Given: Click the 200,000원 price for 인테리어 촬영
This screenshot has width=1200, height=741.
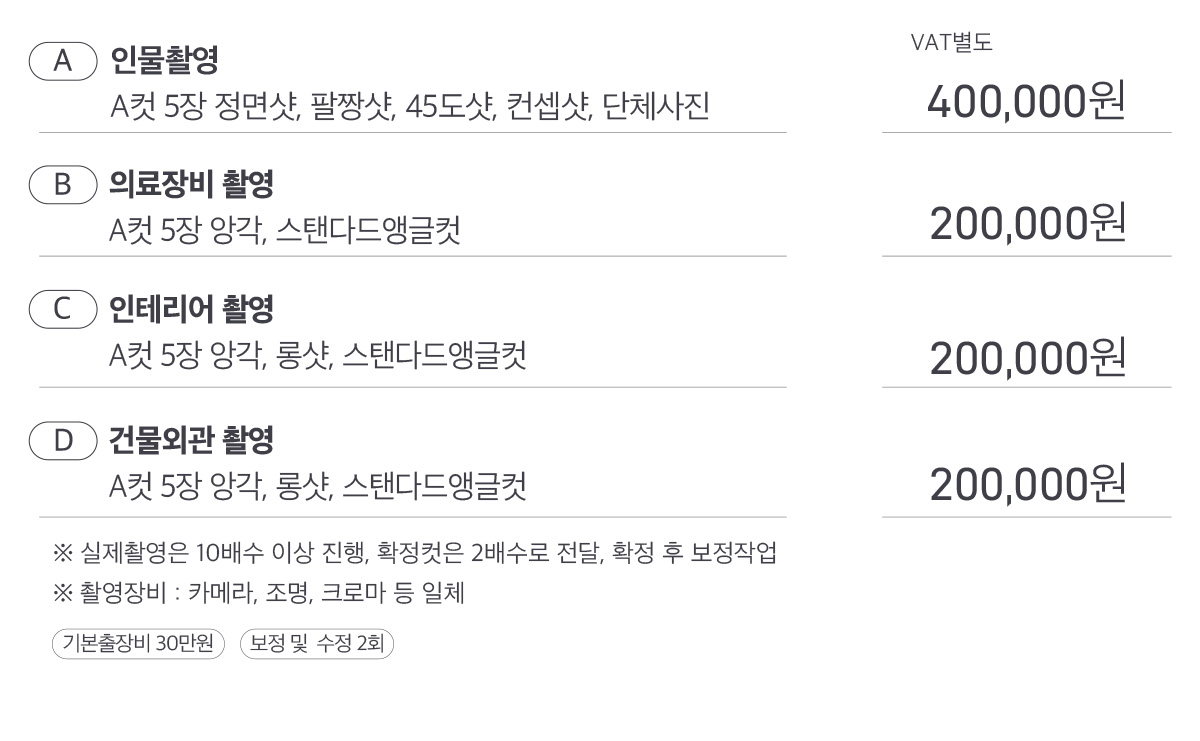Looking at the screenshot, I should [1027, 358].
